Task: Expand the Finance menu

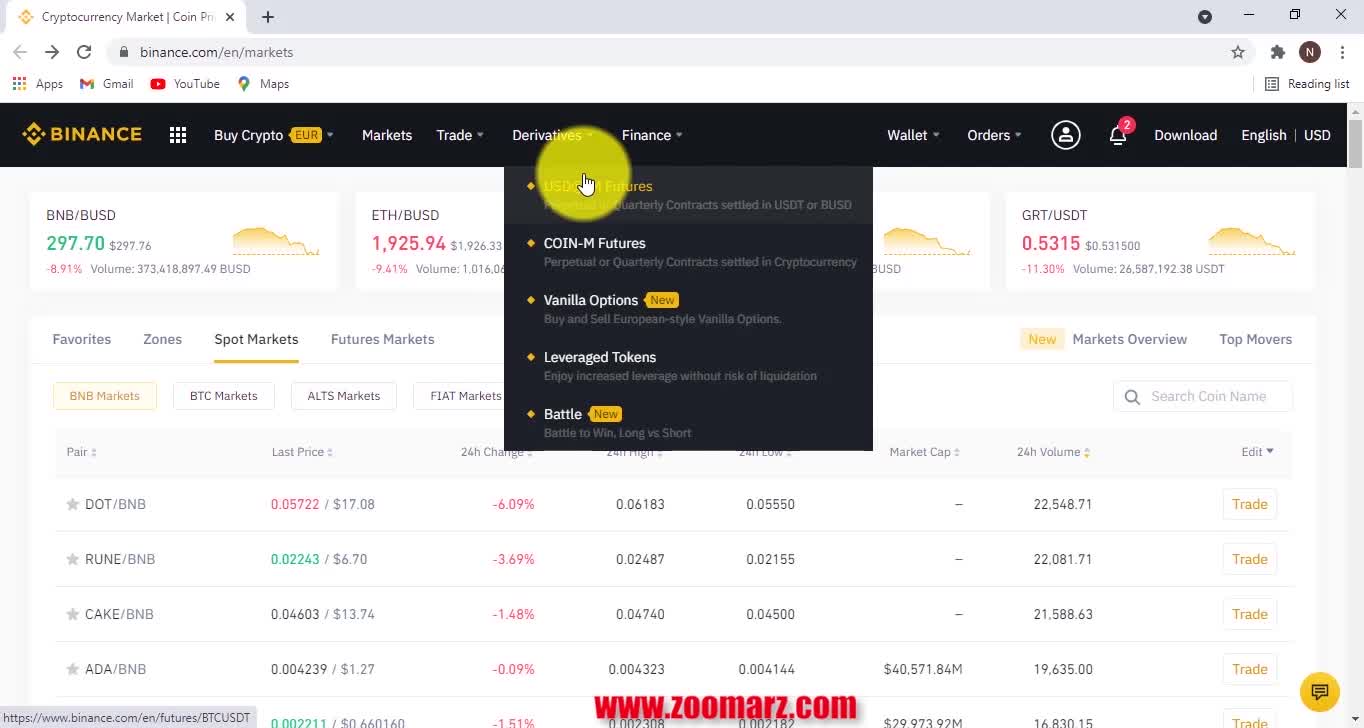Action: tap(652, 135)
